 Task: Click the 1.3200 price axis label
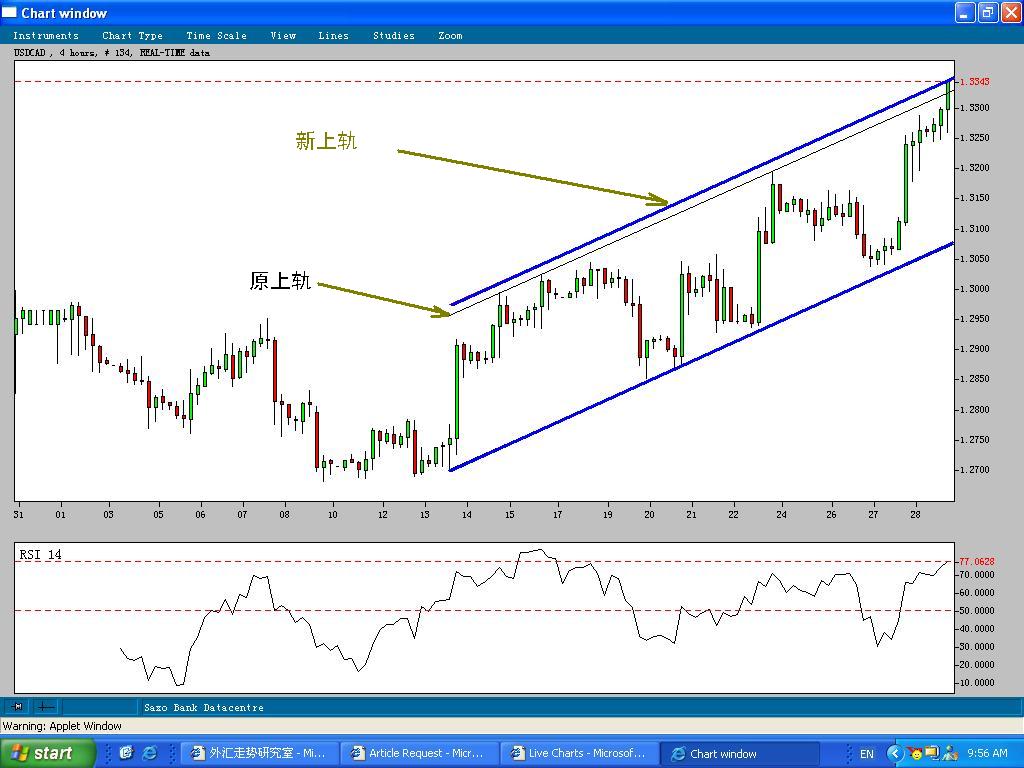pyautogui.click(x=974, y=168)
